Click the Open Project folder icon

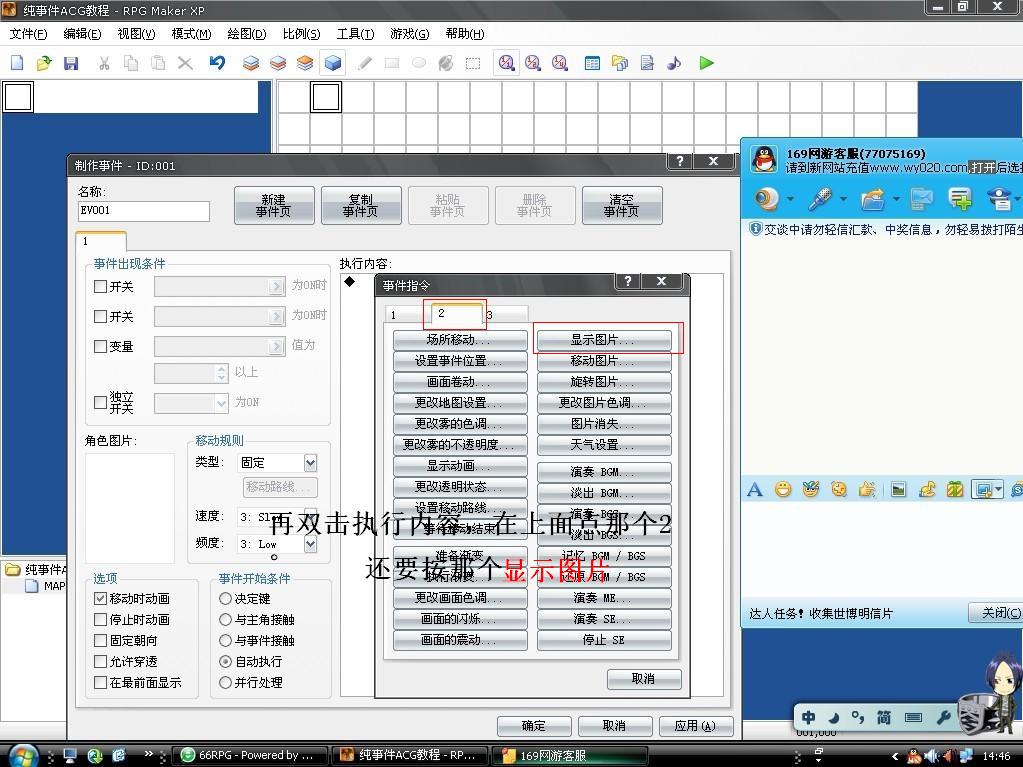pos(44,63)
